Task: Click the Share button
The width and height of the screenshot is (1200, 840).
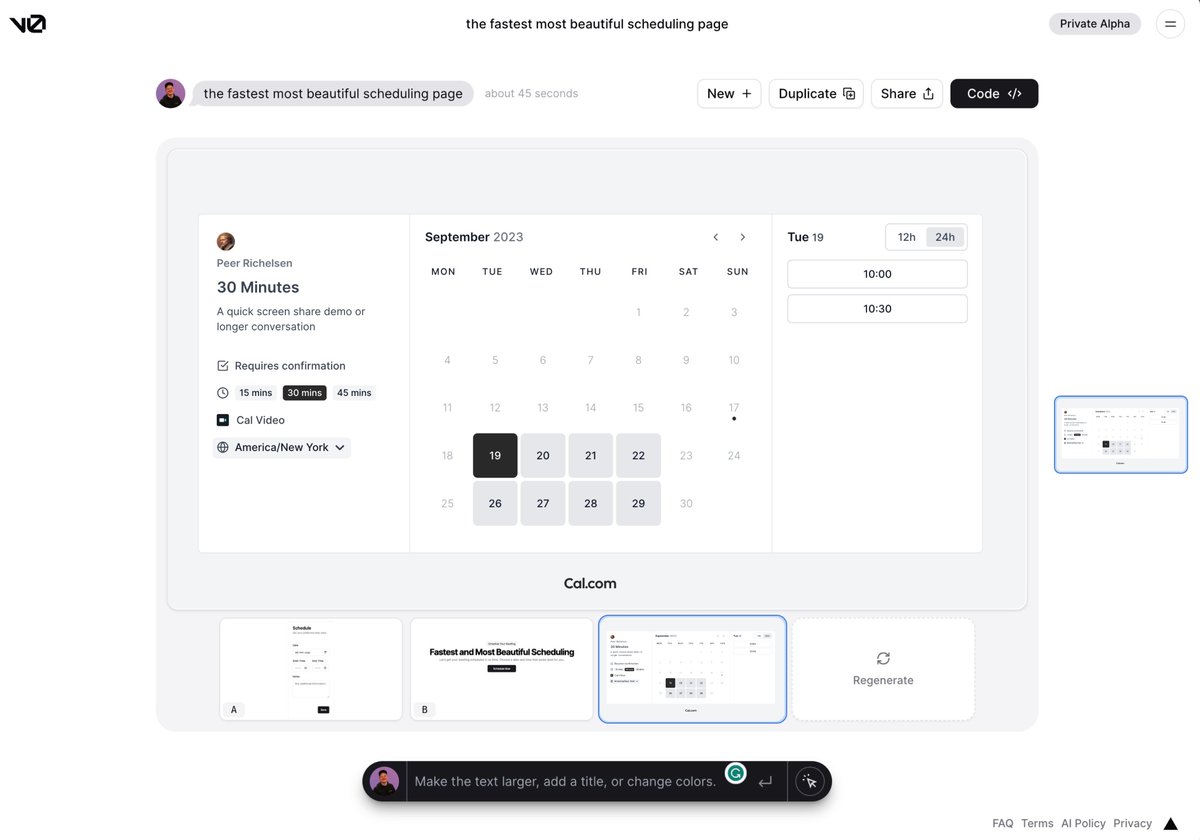Action: [907, 94]
